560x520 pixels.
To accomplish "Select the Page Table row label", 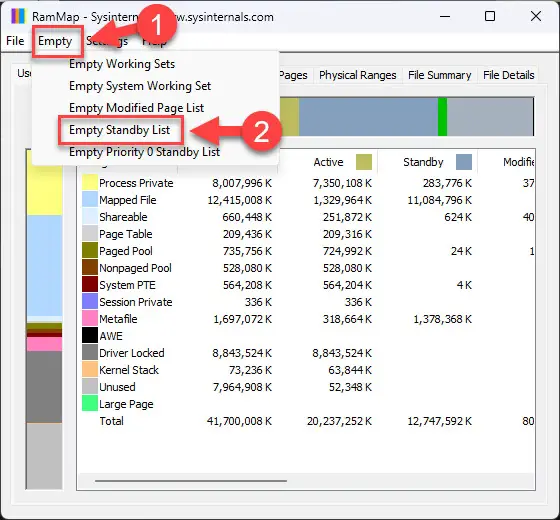I will click(125, 234).
